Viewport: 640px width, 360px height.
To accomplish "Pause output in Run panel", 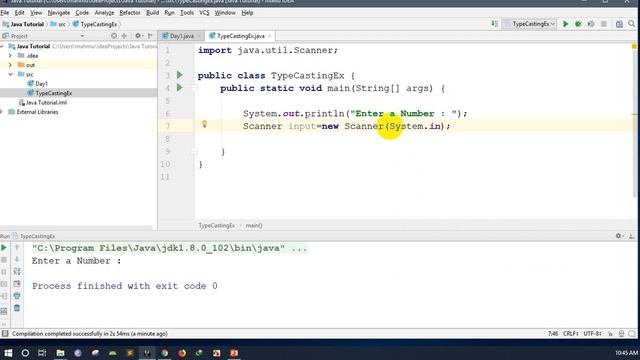I will pos(4,272).
